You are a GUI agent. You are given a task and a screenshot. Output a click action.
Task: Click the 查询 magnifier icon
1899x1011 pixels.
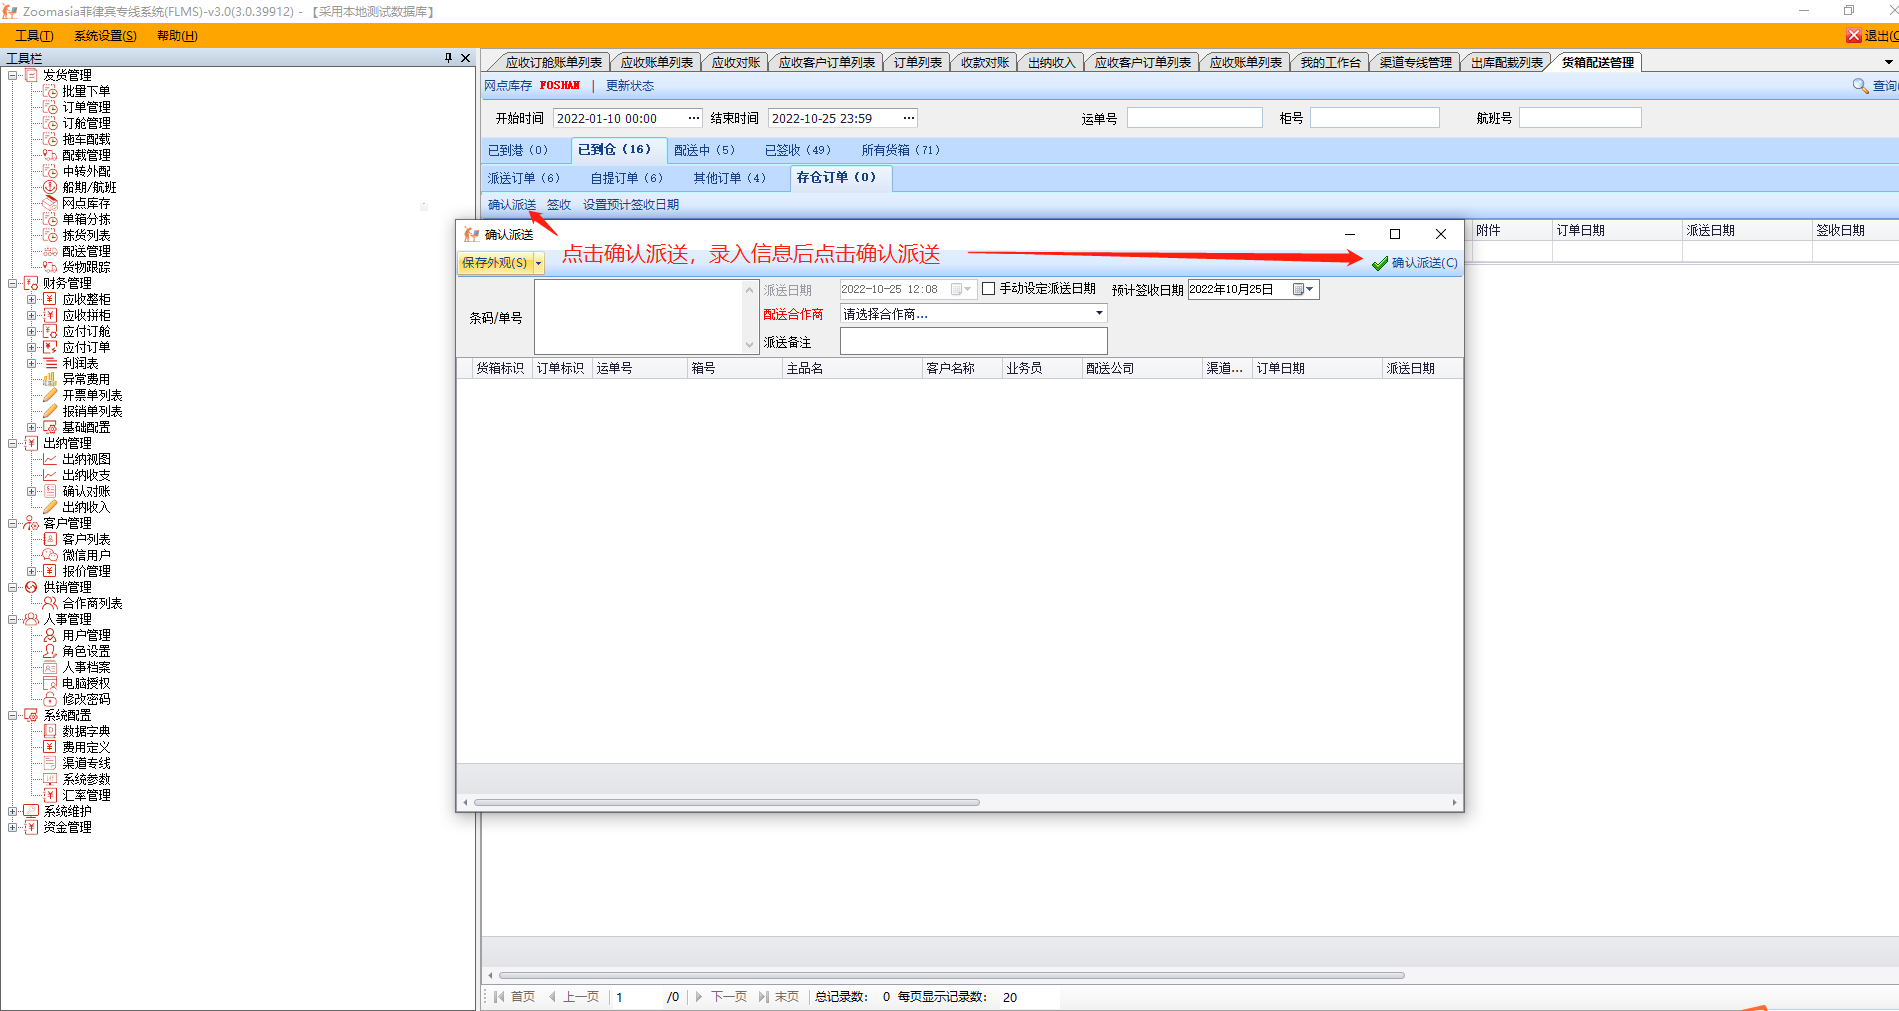[x=1860, y=86]
